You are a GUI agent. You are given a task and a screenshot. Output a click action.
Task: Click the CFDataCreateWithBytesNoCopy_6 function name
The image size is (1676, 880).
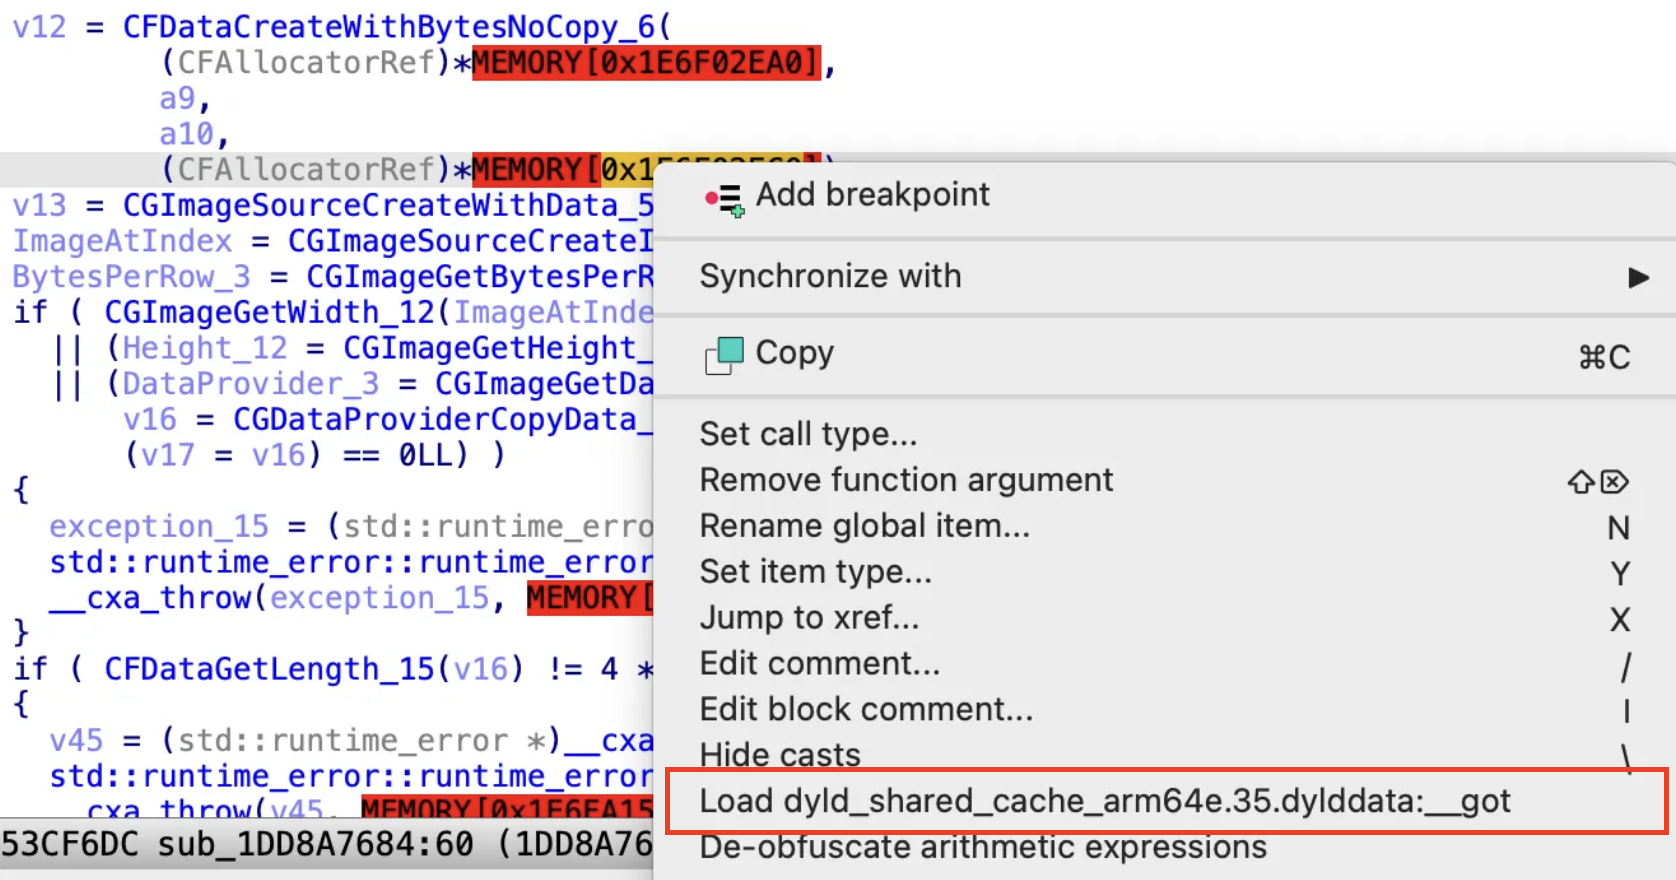[388, 27]
